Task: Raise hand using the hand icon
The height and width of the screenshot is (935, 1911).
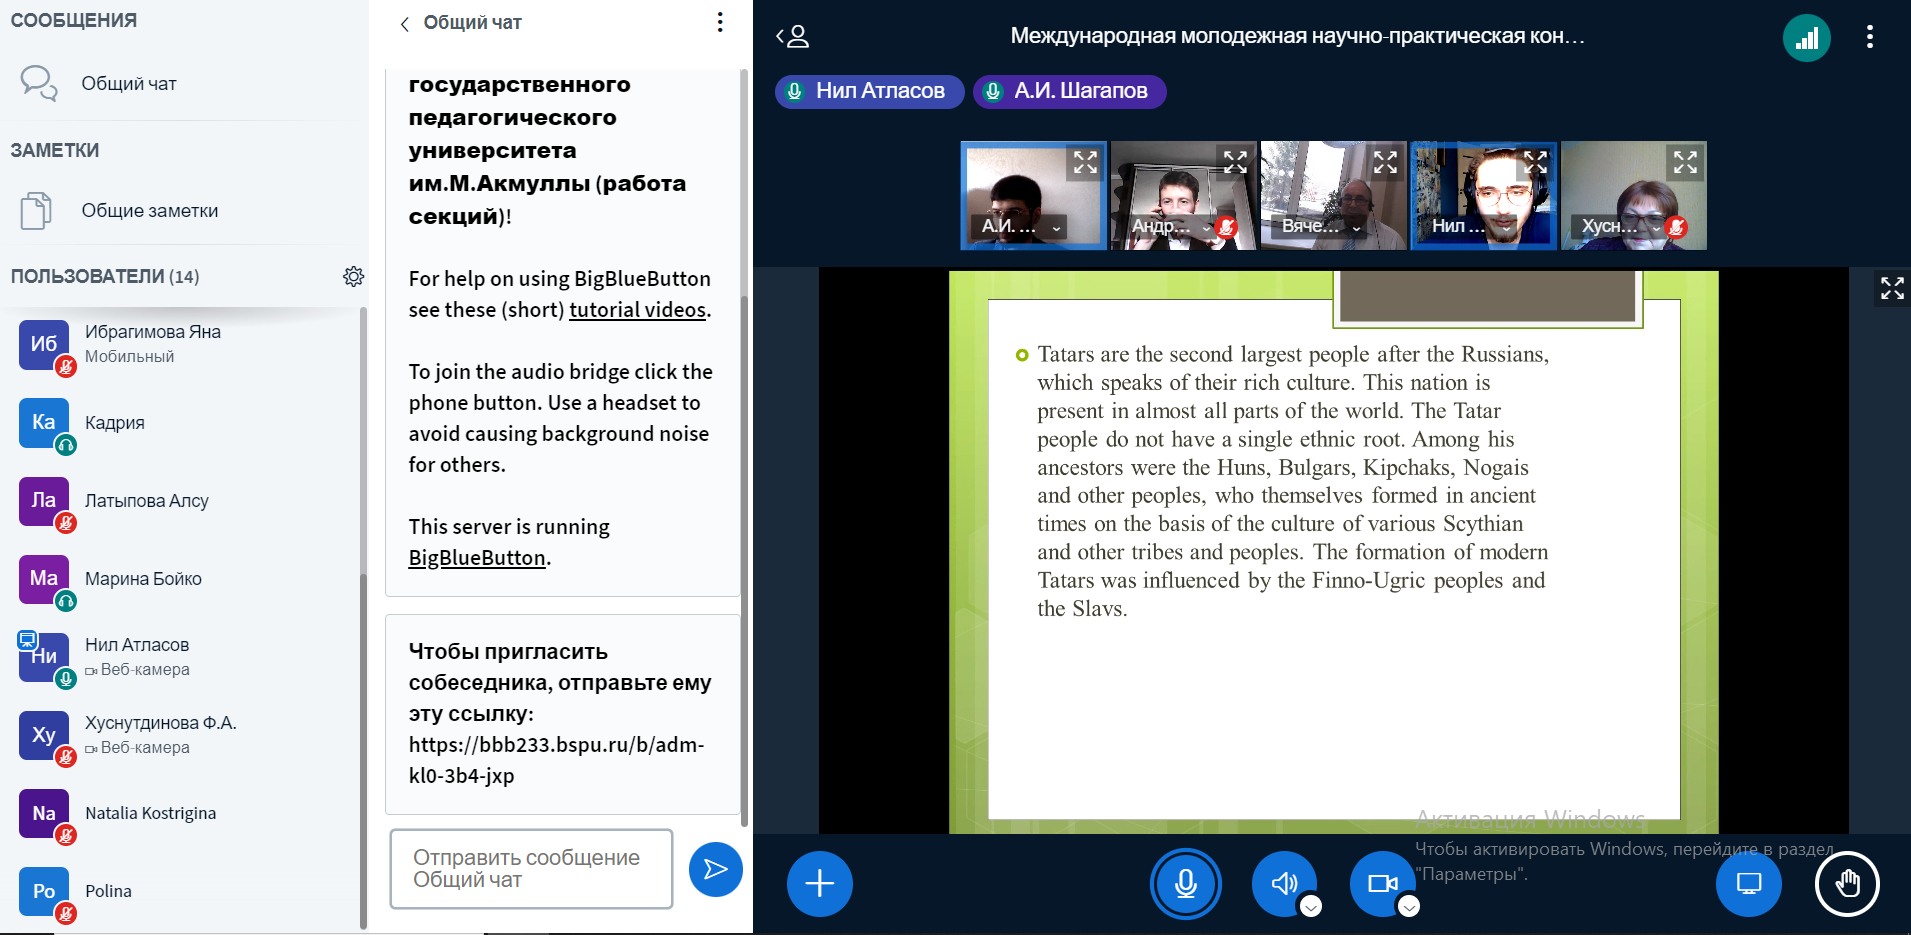Action: click(1847, 884)
